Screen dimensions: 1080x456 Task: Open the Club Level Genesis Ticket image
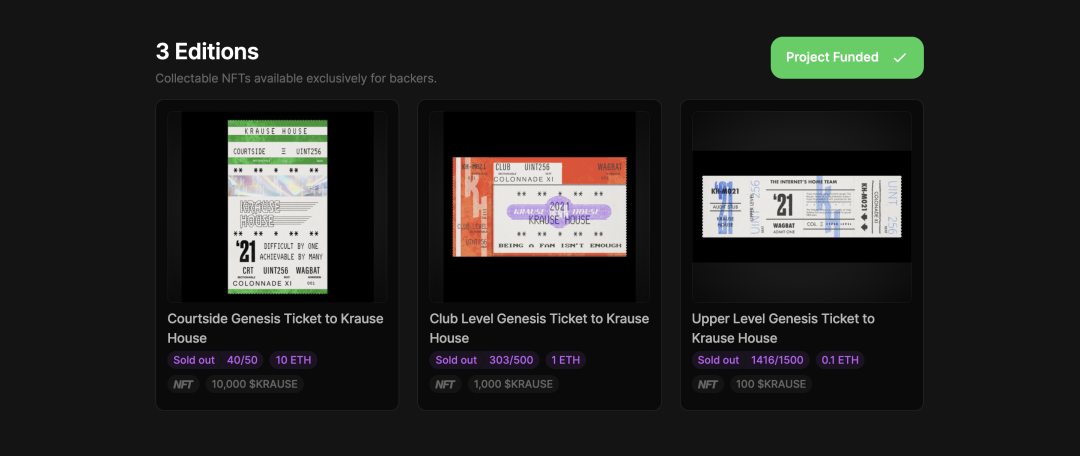[539, 207]
